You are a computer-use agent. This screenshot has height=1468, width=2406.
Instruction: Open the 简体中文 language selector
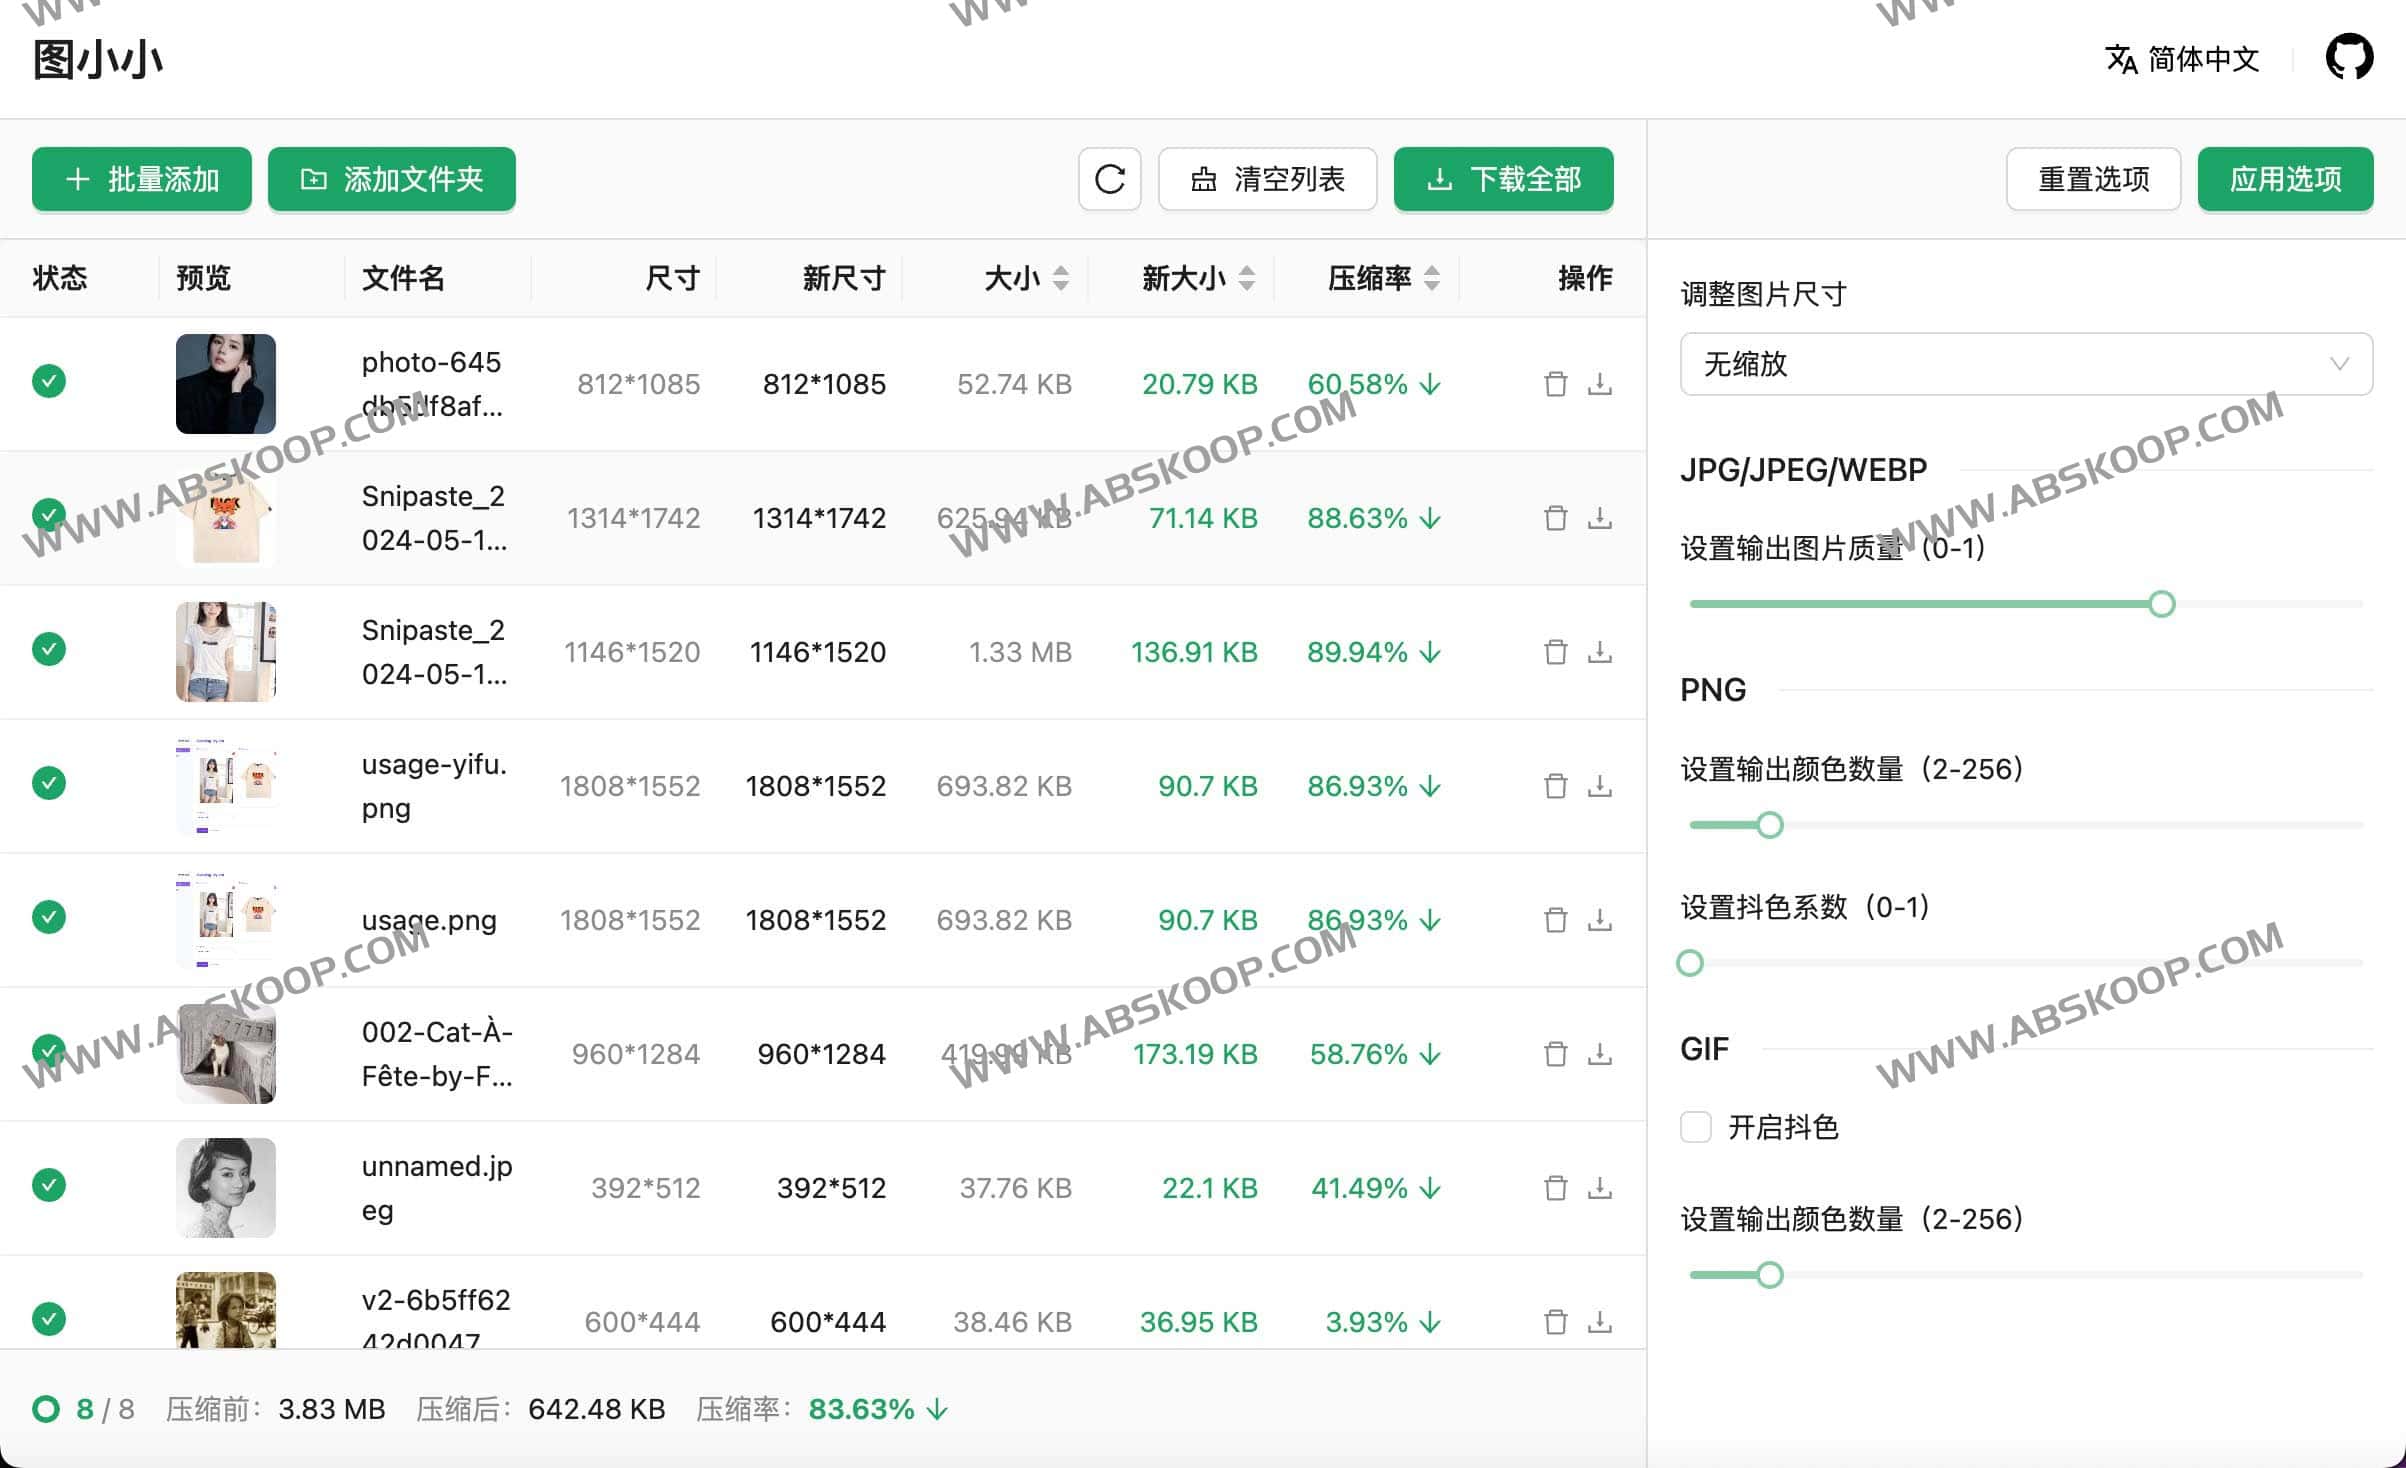point(2182,59)
